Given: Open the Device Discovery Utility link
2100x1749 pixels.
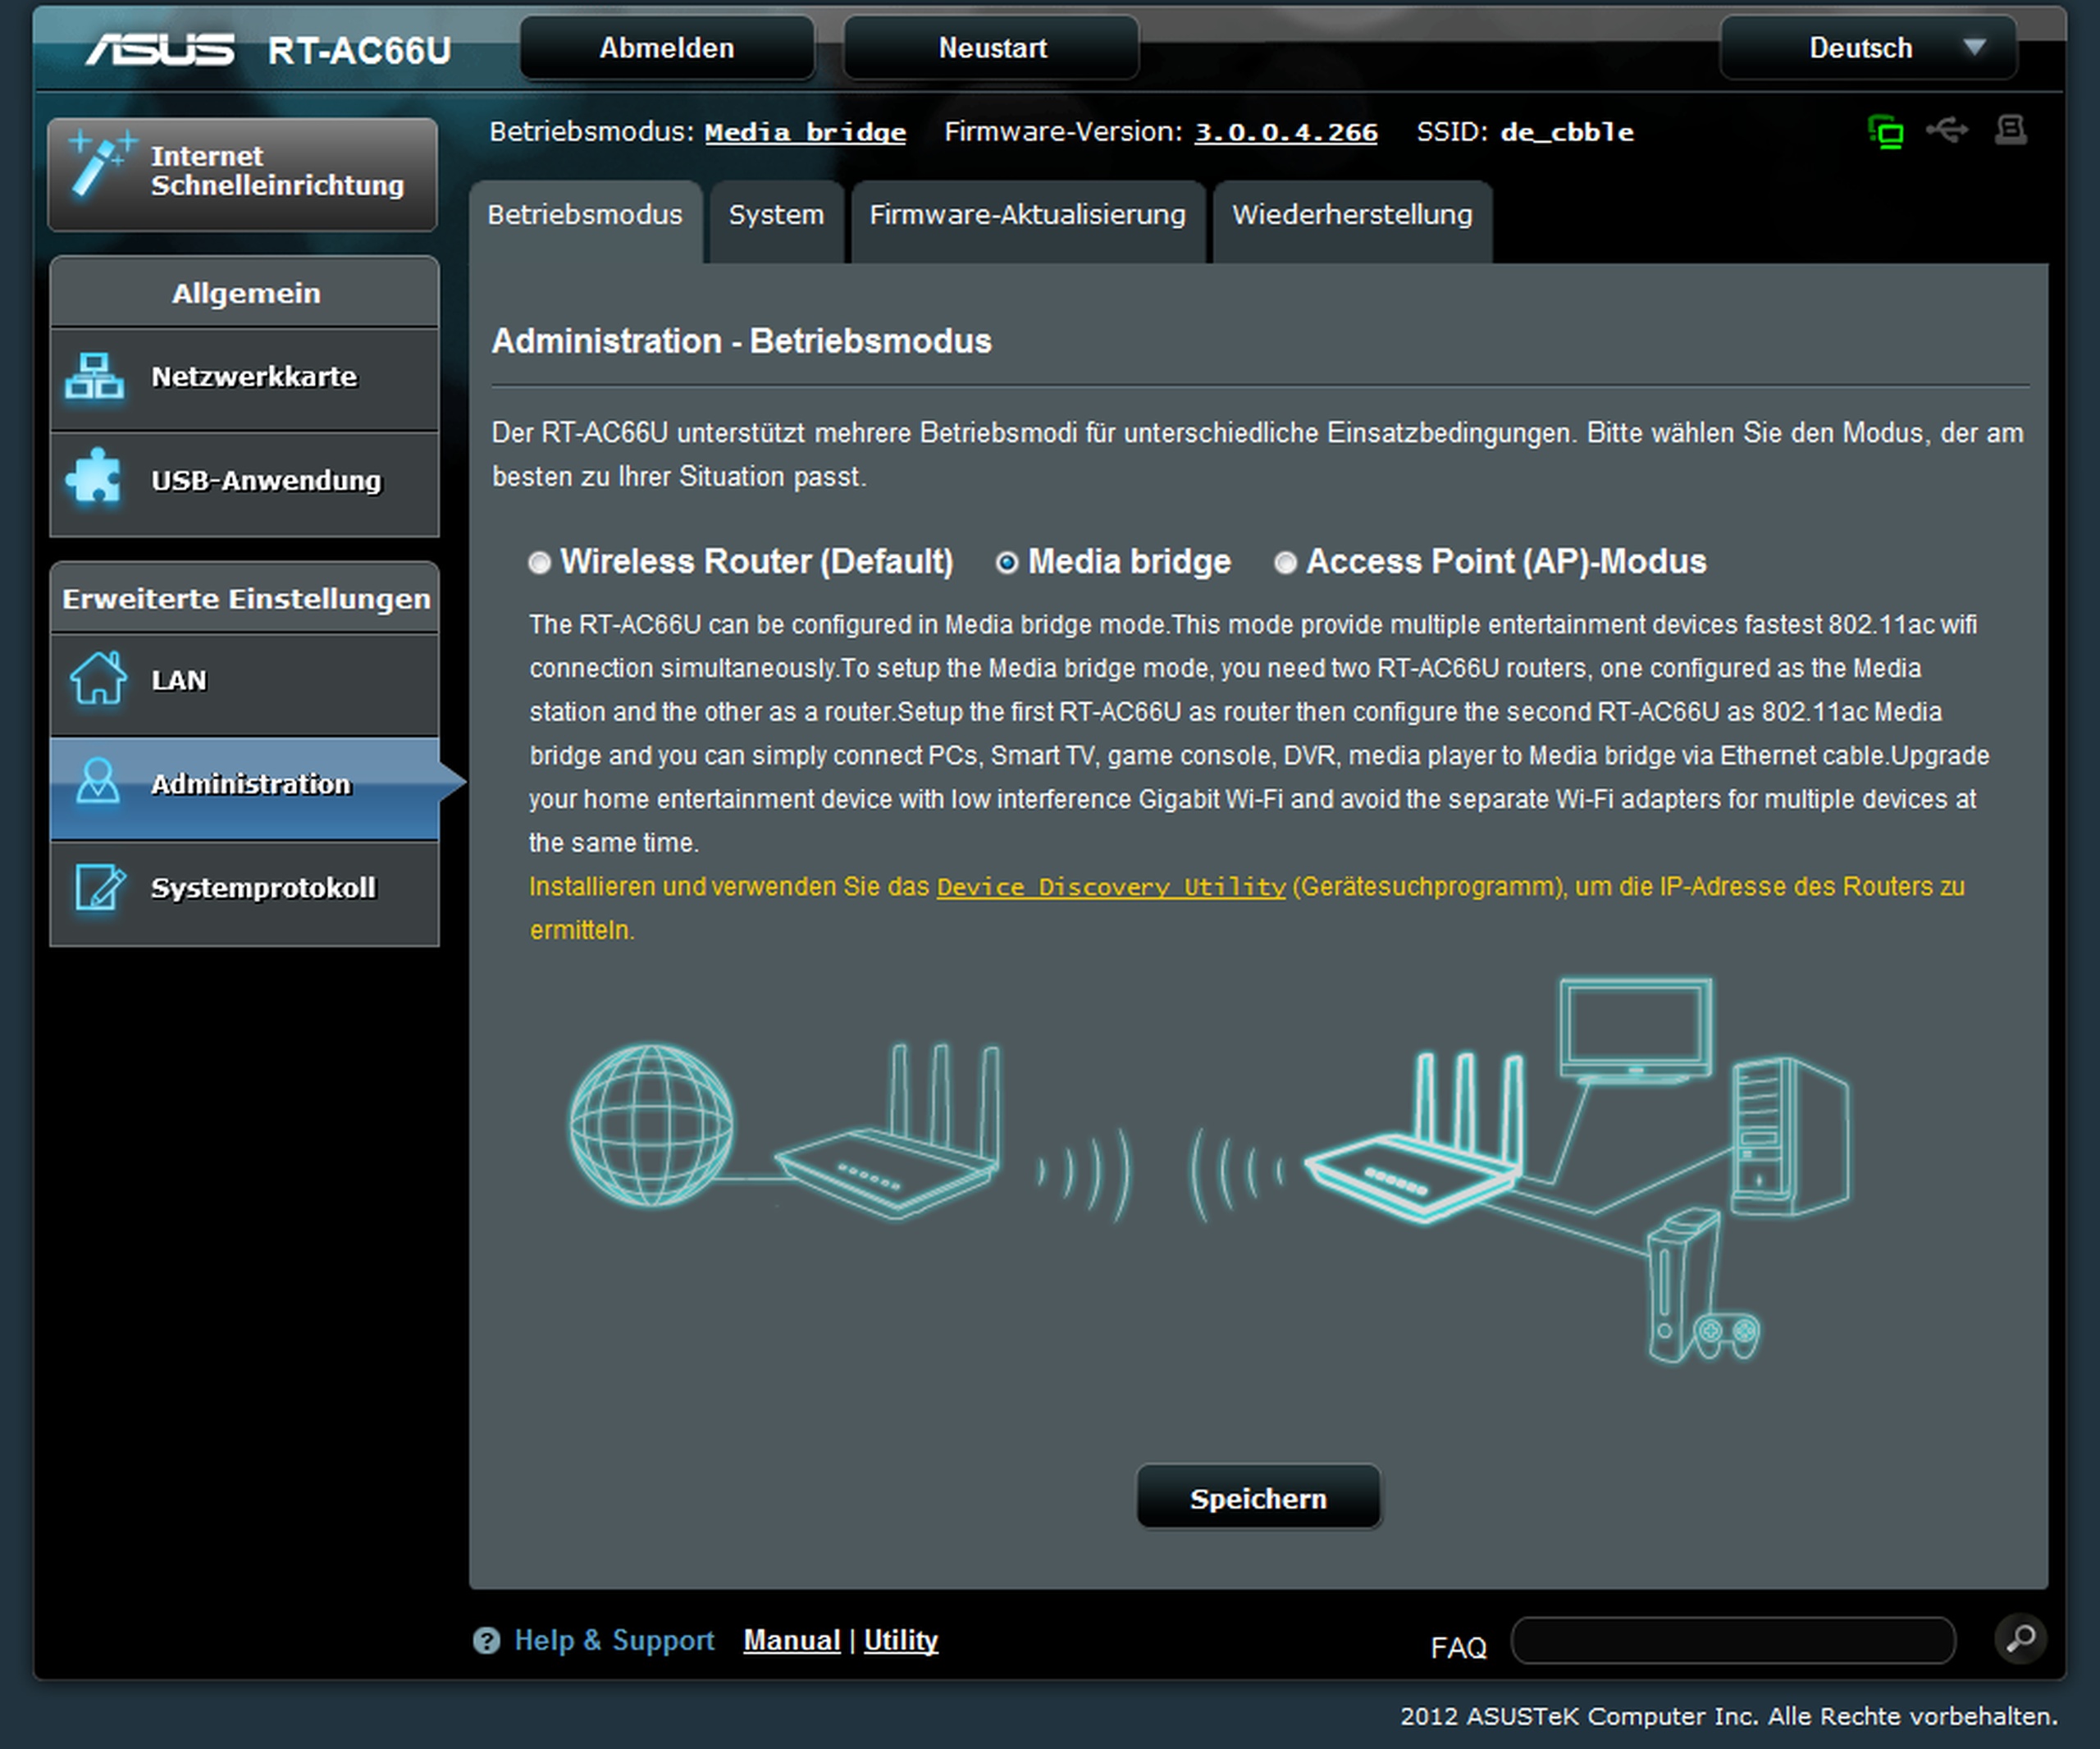Looking at the screenshot, I should pyautogui.click(x=1110, y=887).
